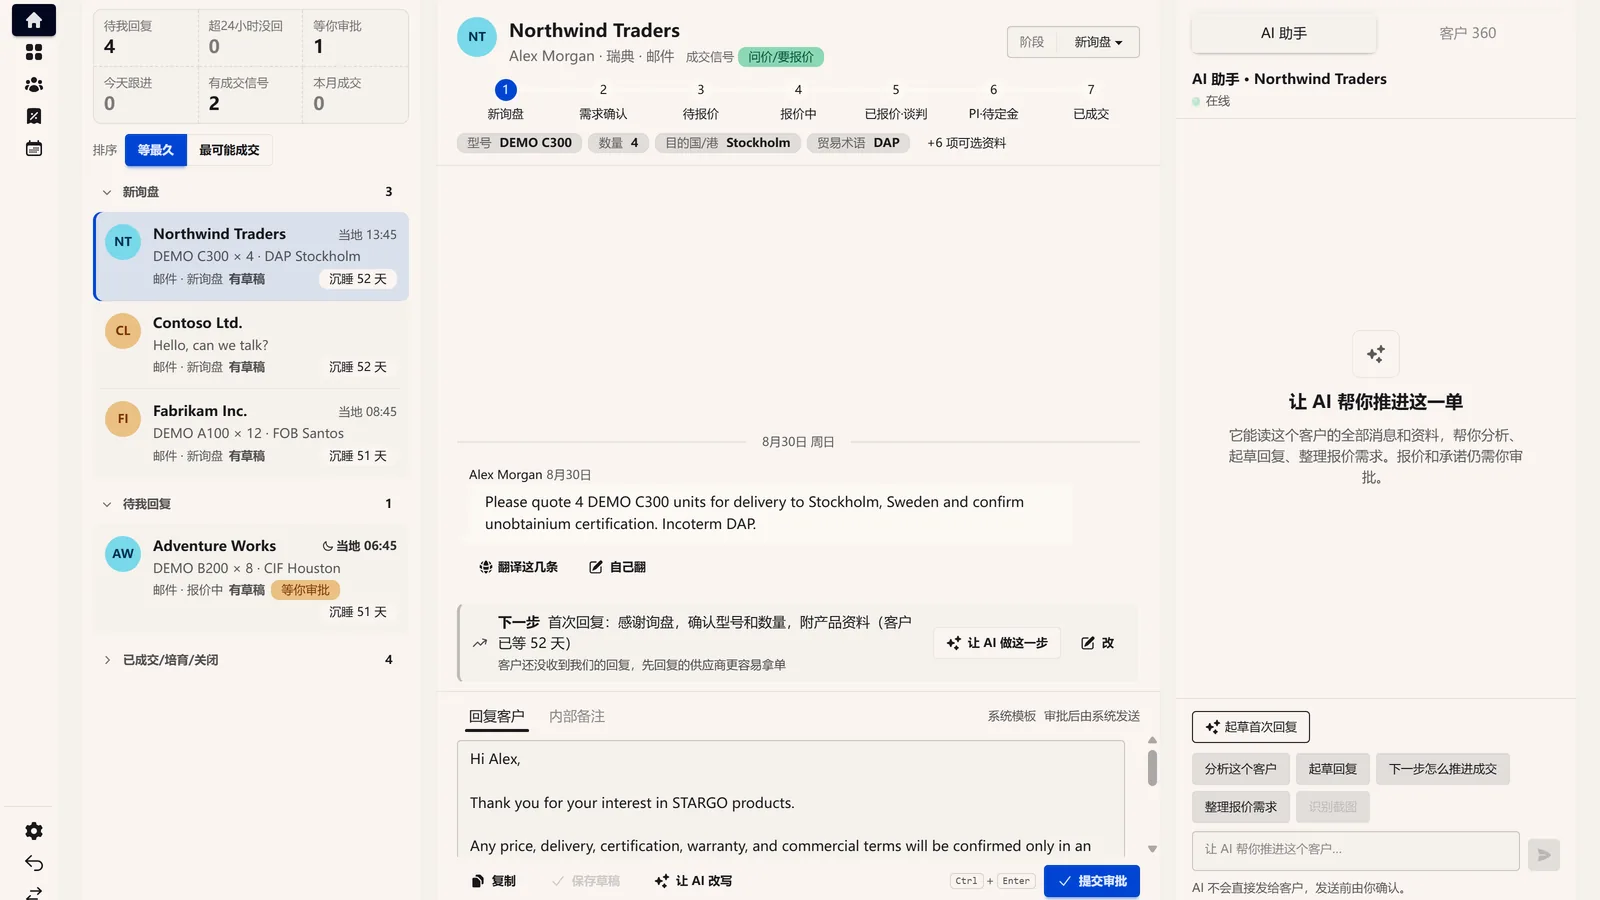The image size is (1600, 900).
Task: Click the 起草回复 button
Action: coord(1332,769)
